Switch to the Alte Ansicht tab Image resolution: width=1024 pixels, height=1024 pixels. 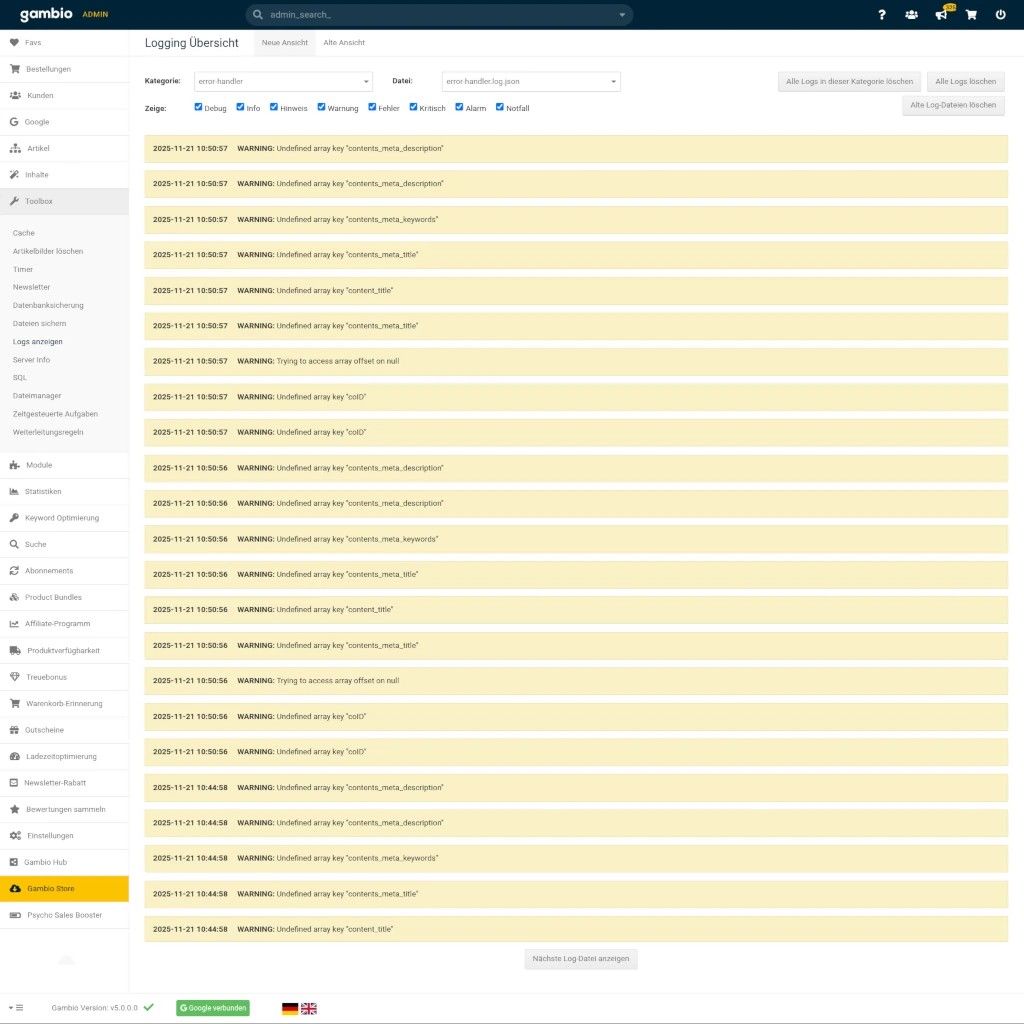point(344,43)
